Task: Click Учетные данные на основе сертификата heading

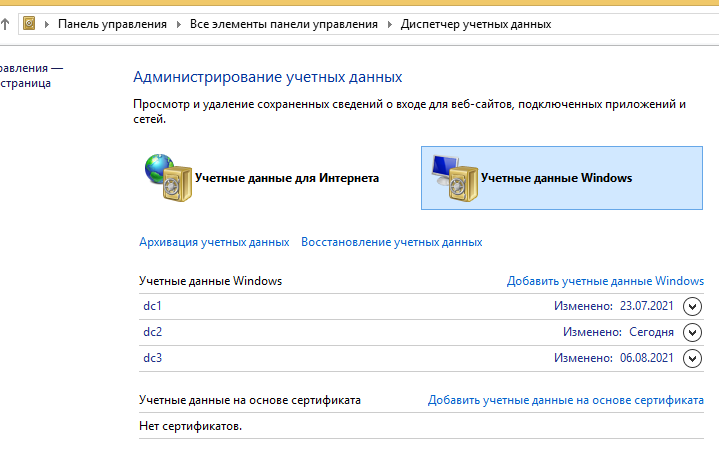Action: 250,400
